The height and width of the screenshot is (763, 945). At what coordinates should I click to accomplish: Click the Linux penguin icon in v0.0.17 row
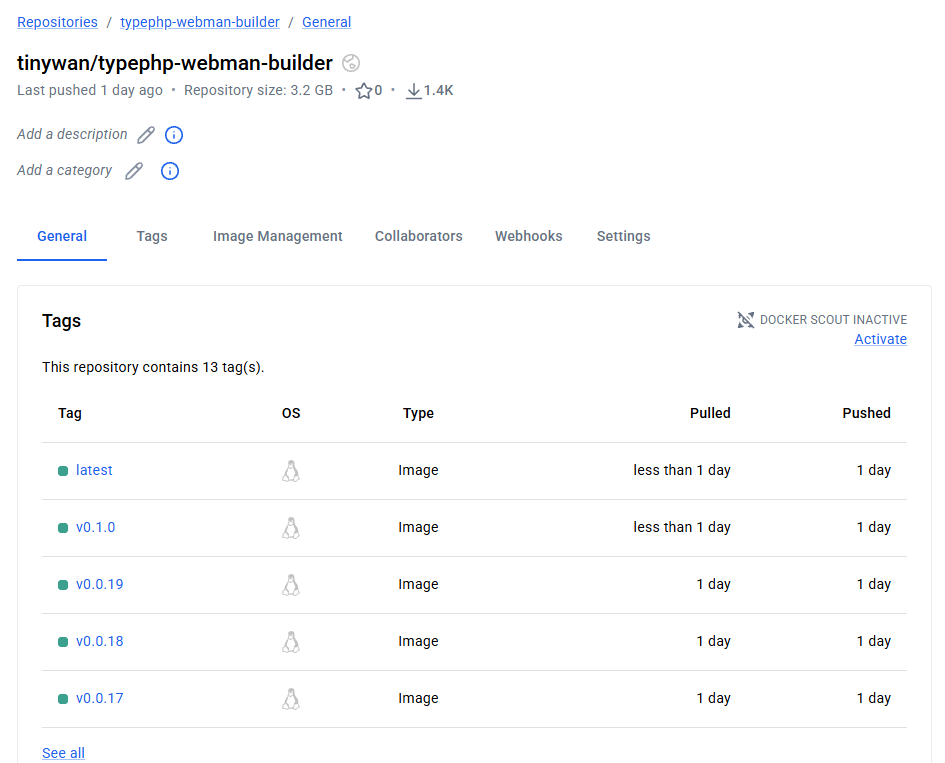pos(291,699)
